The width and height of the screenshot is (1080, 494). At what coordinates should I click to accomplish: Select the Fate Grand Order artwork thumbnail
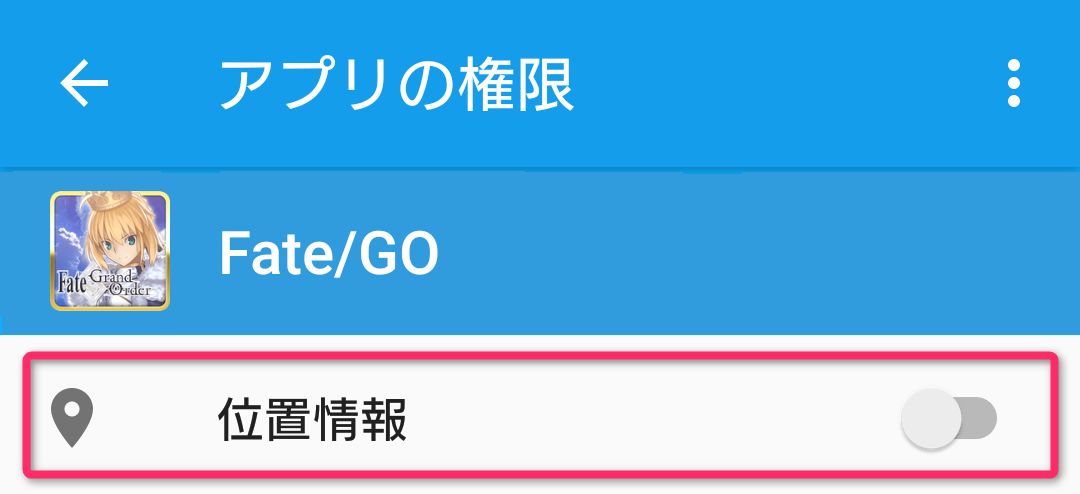110,251
